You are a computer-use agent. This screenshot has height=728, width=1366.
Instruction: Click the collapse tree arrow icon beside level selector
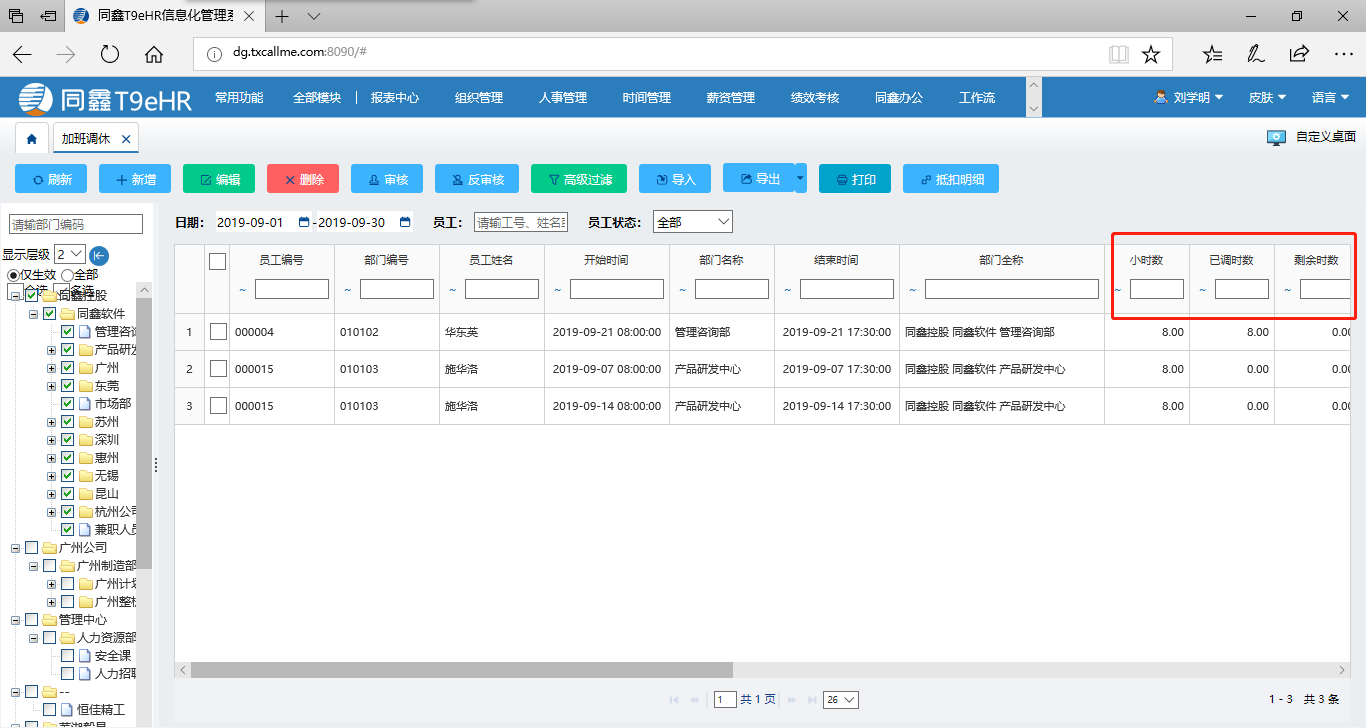coord(99,255)
